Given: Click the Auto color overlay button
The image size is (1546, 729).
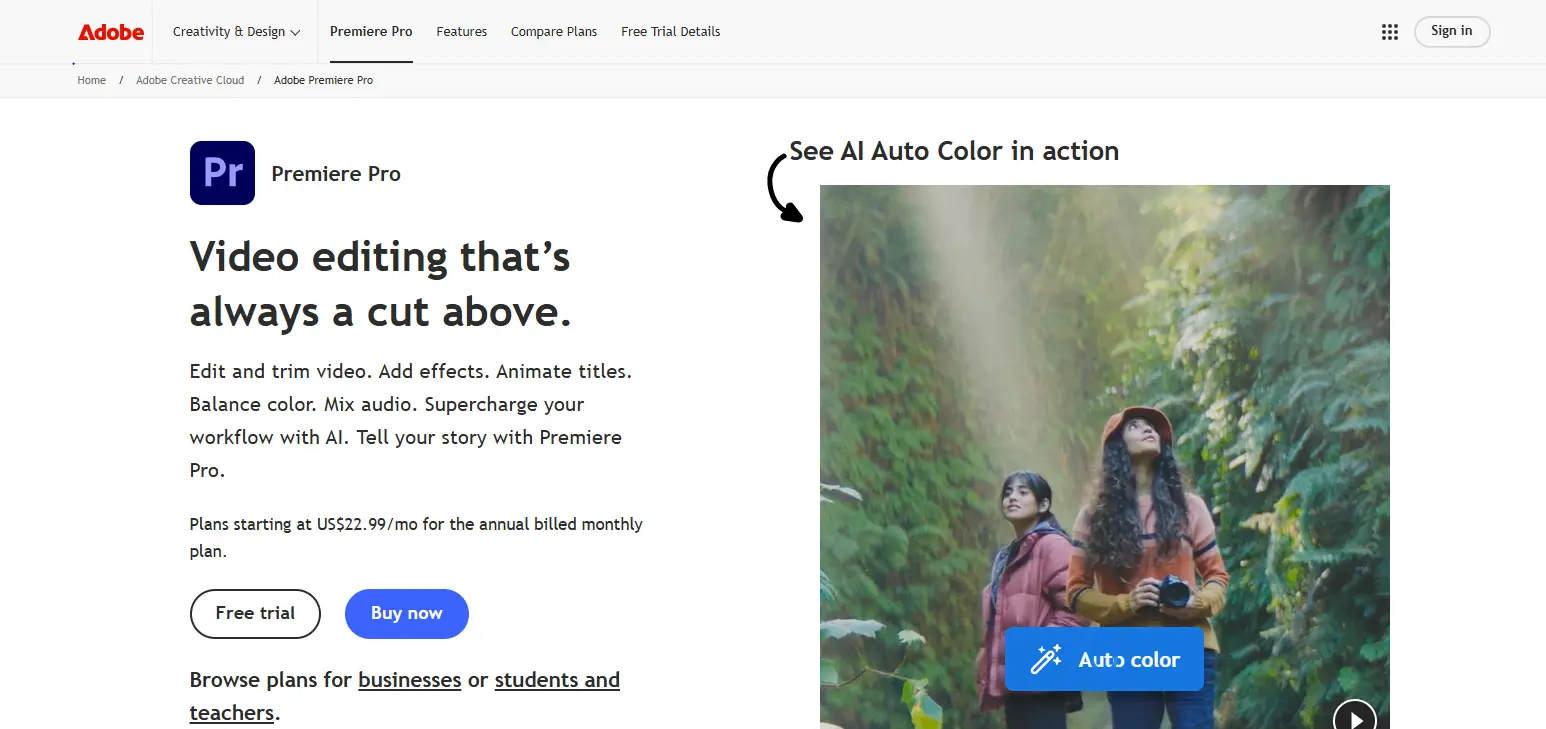Looking at the screenshot, I should 1104,658.
